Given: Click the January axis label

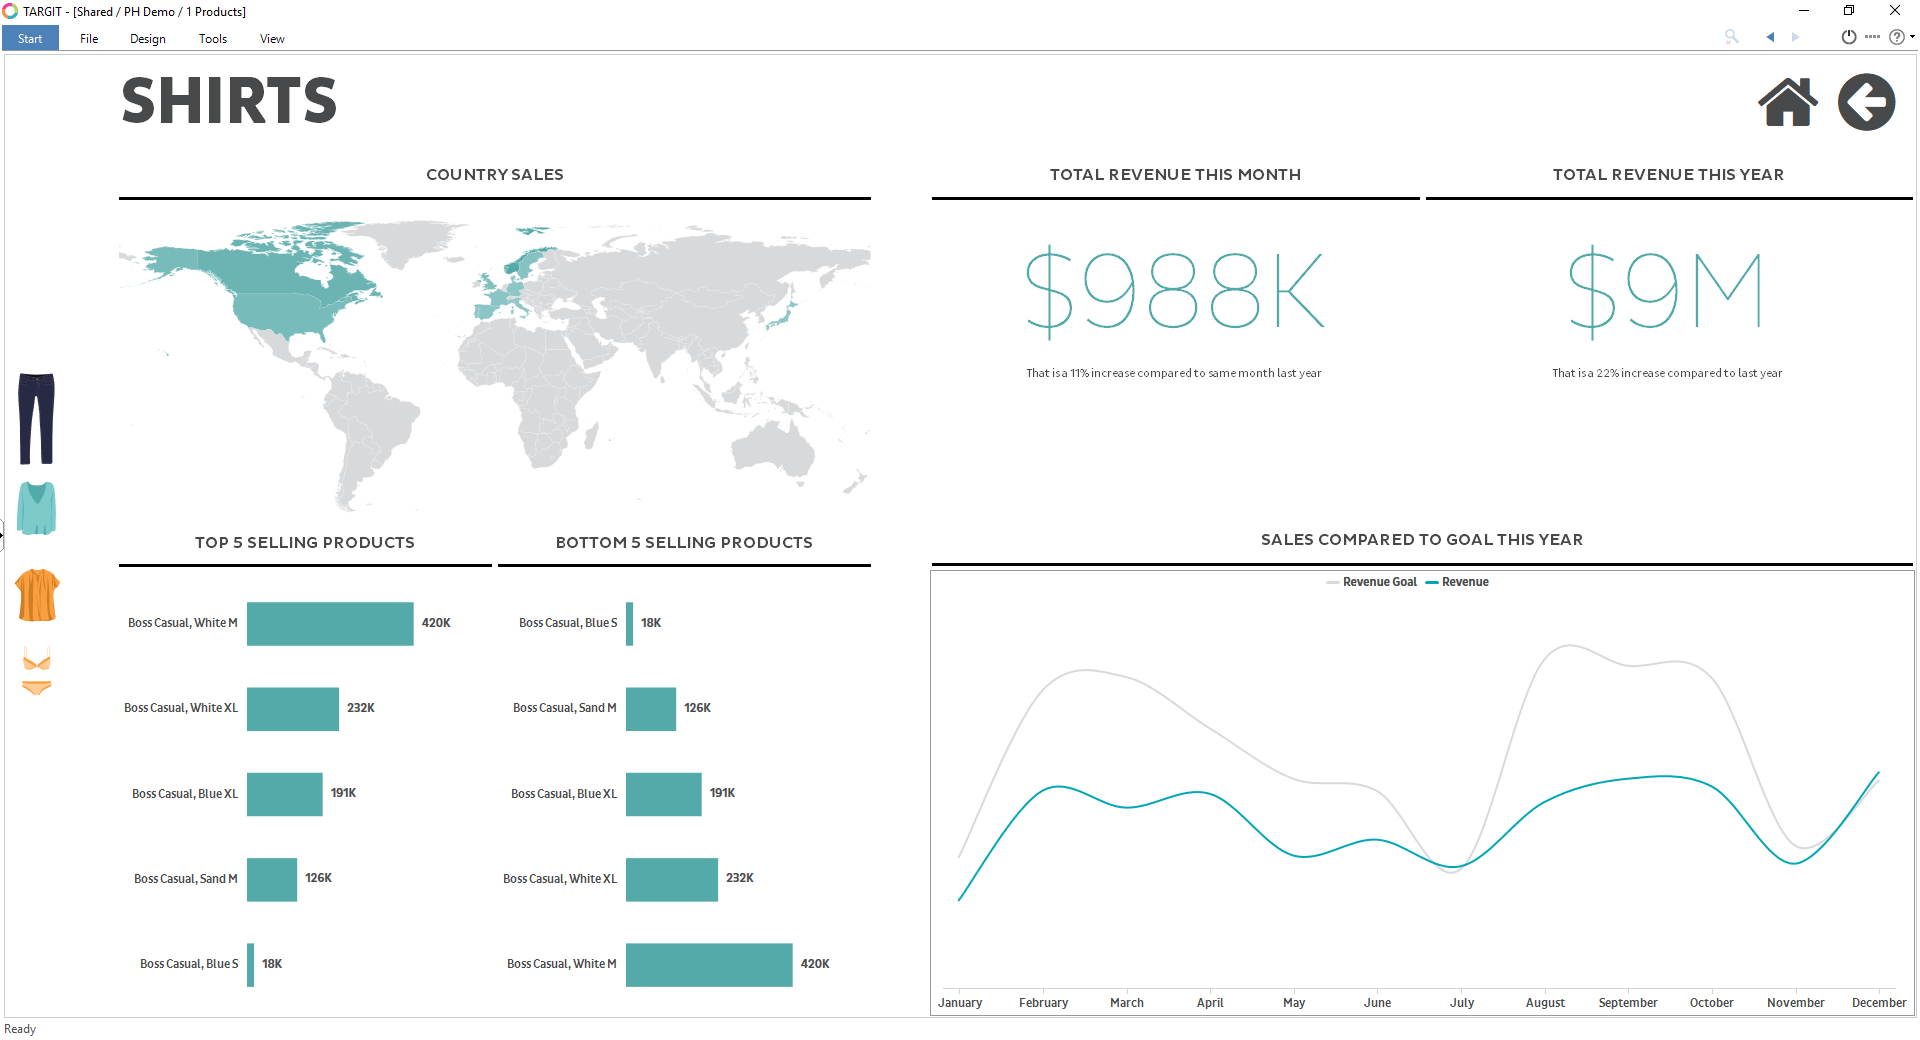Looking at the screenshot, I should click(960, 1003).
